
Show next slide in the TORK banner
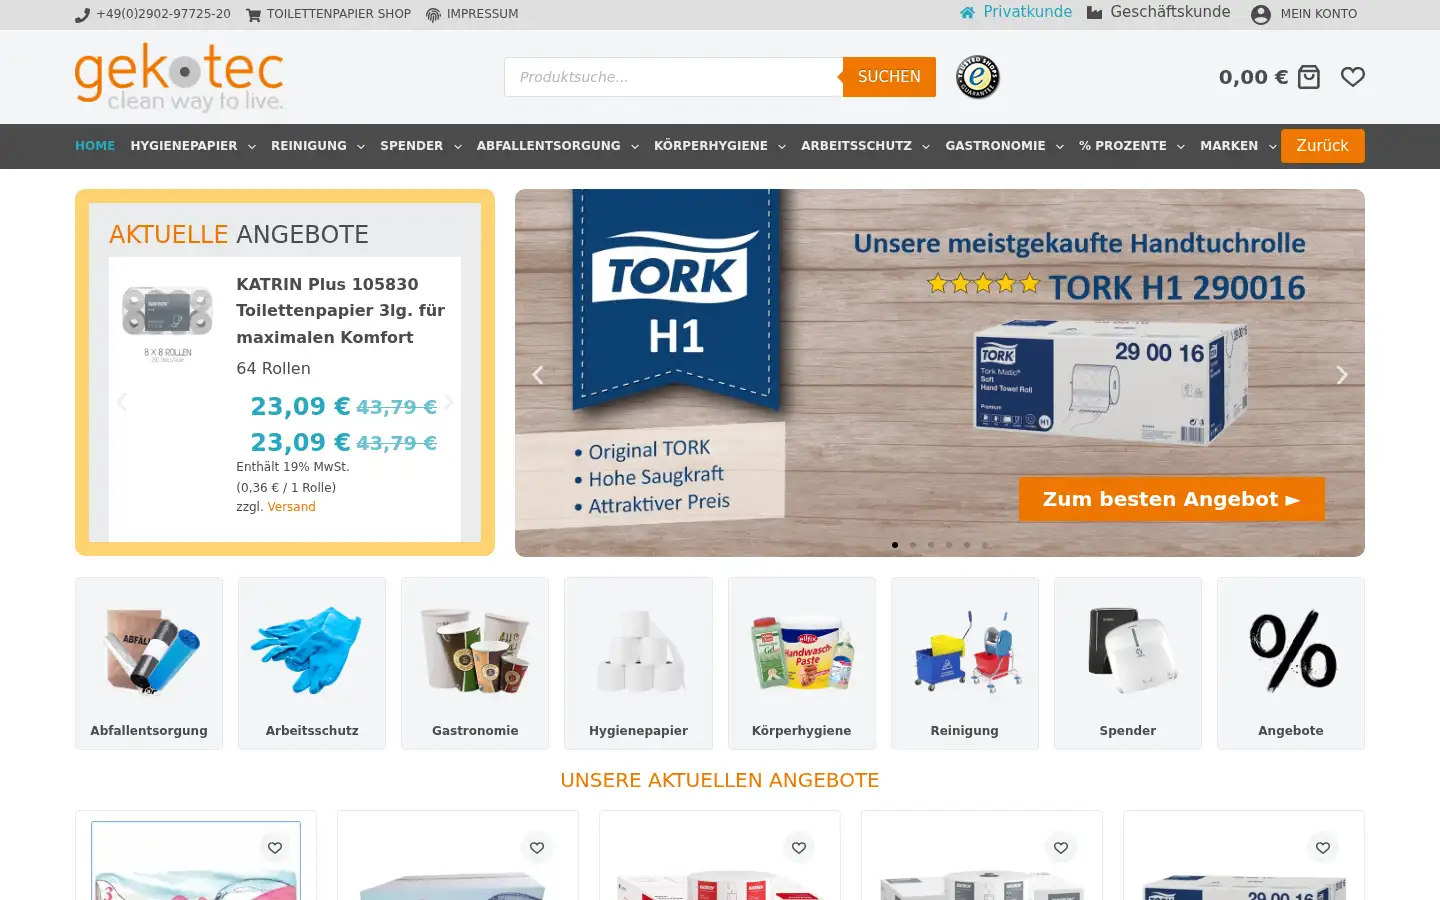click(x=1342, y=375)
